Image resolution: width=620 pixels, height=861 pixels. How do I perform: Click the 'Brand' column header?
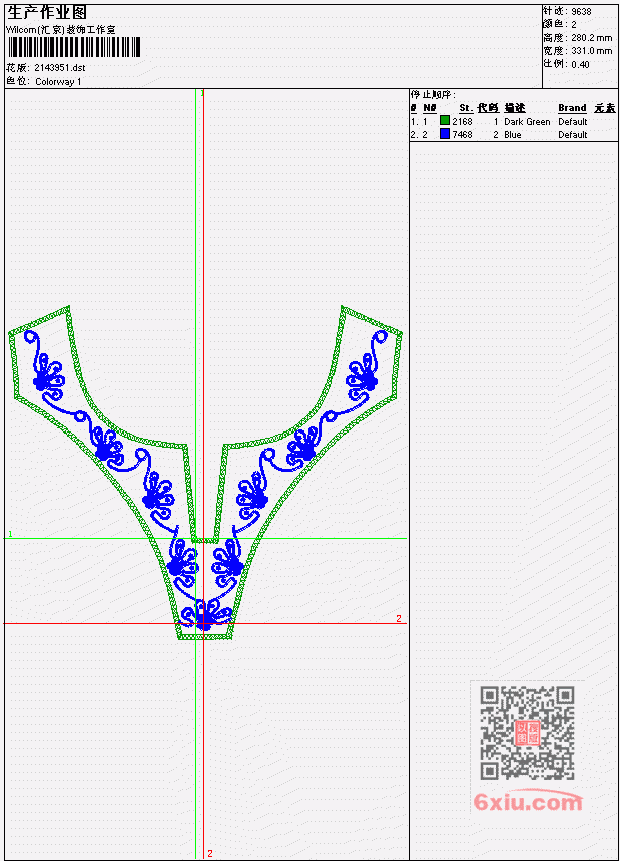click(572, 108)
